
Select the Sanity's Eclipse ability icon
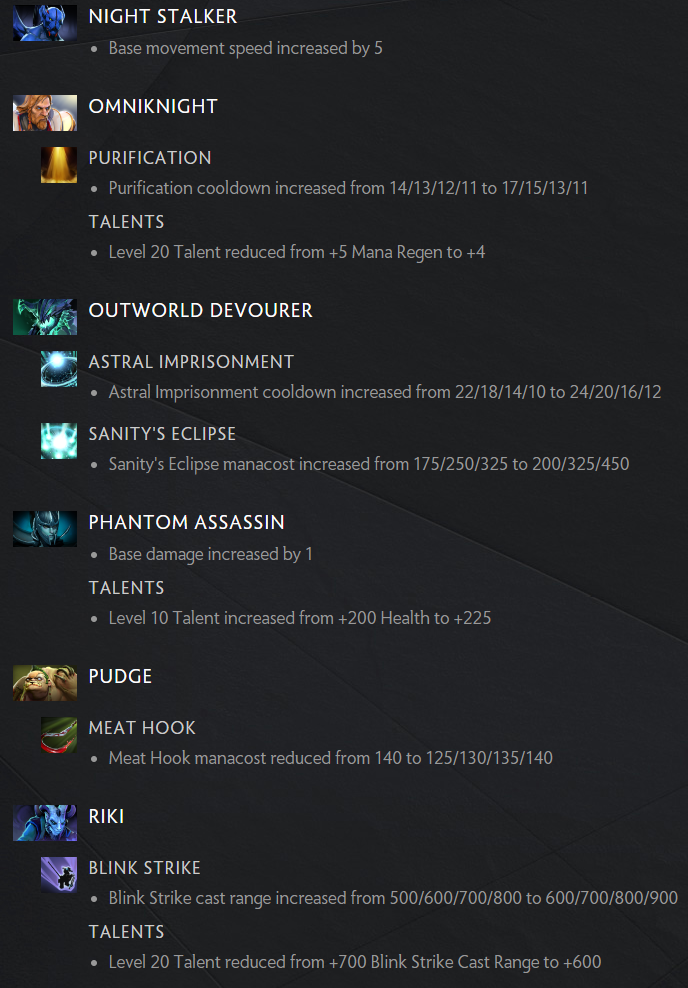coord(59,440)
